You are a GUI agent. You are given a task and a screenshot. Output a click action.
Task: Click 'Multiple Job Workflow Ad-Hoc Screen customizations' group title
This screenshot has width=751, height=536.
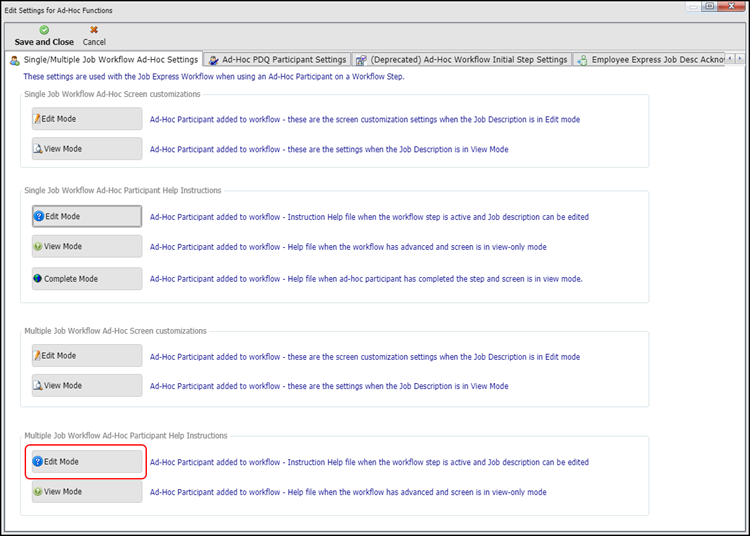tap(115, 331)
